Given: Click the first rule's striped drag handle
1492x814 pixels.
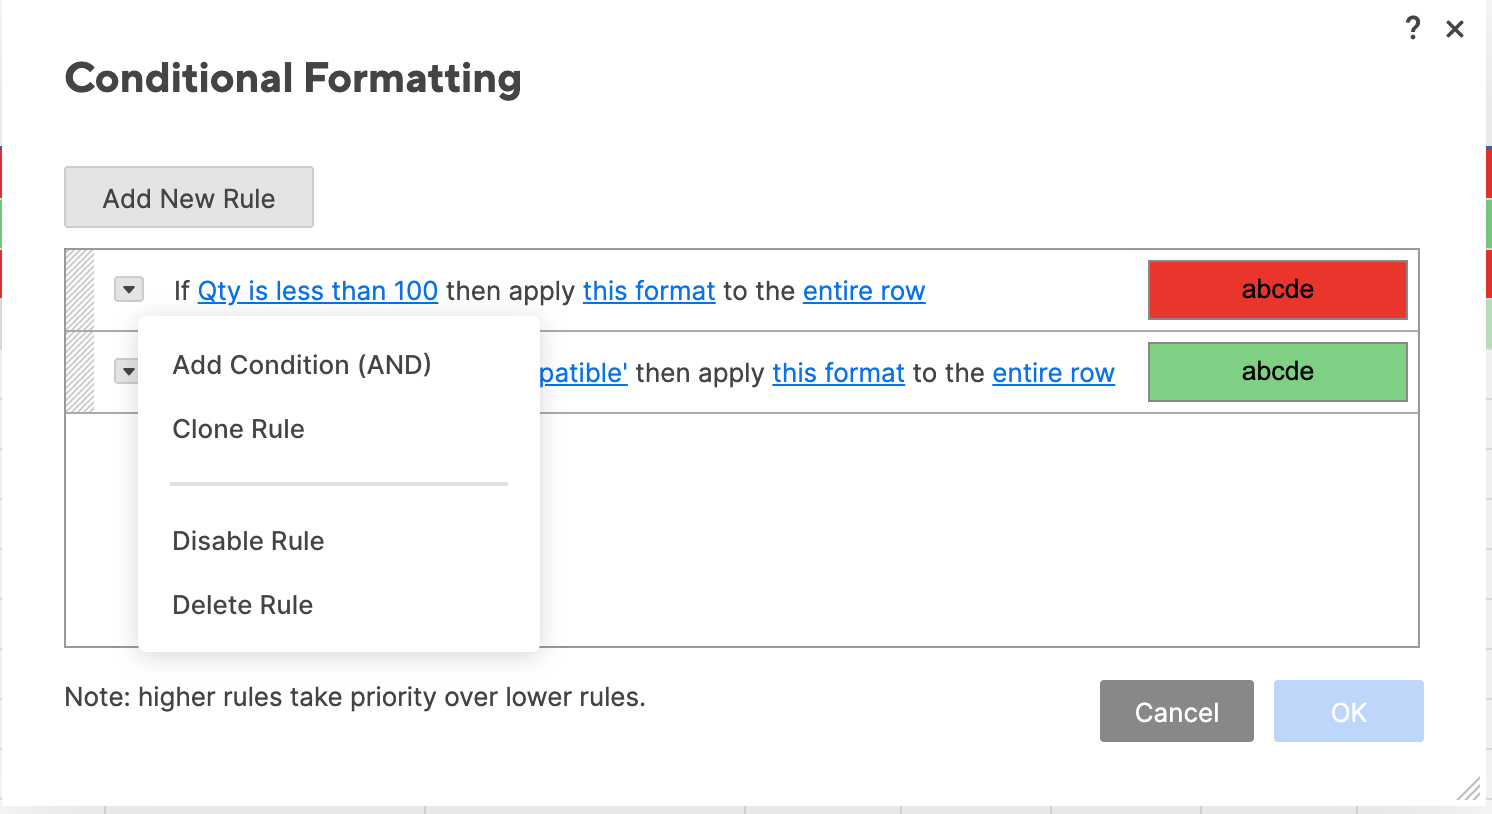Looking at the screenshot, I should click(80, 290).
